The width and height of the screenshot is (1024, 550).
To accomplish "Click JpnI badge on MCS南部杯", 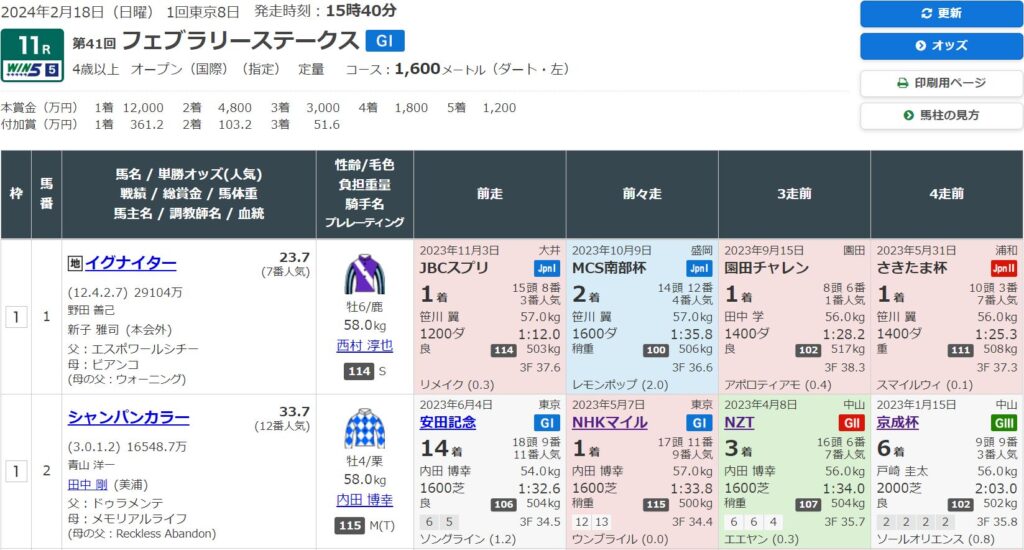I will coord(699,268).
